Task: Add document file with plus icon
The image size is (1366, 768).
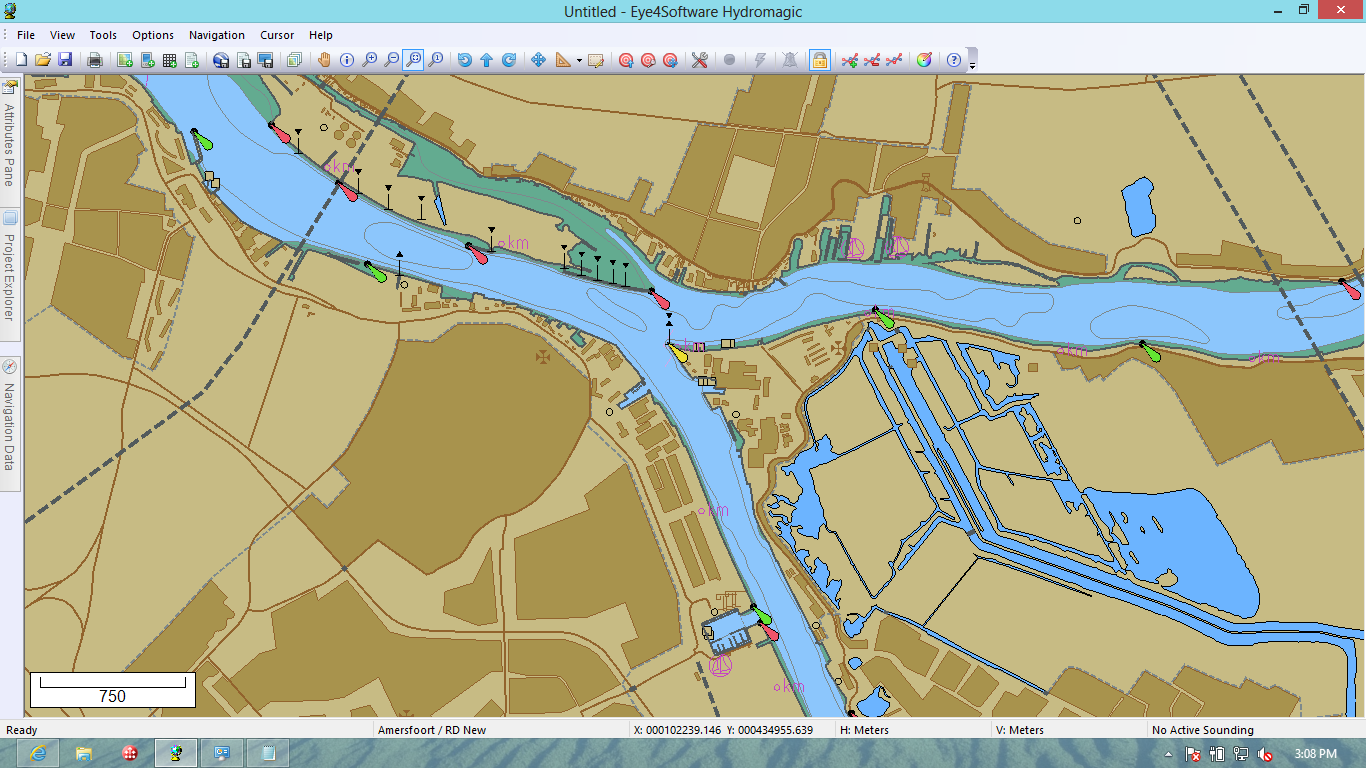Action: tap(191, 60)
